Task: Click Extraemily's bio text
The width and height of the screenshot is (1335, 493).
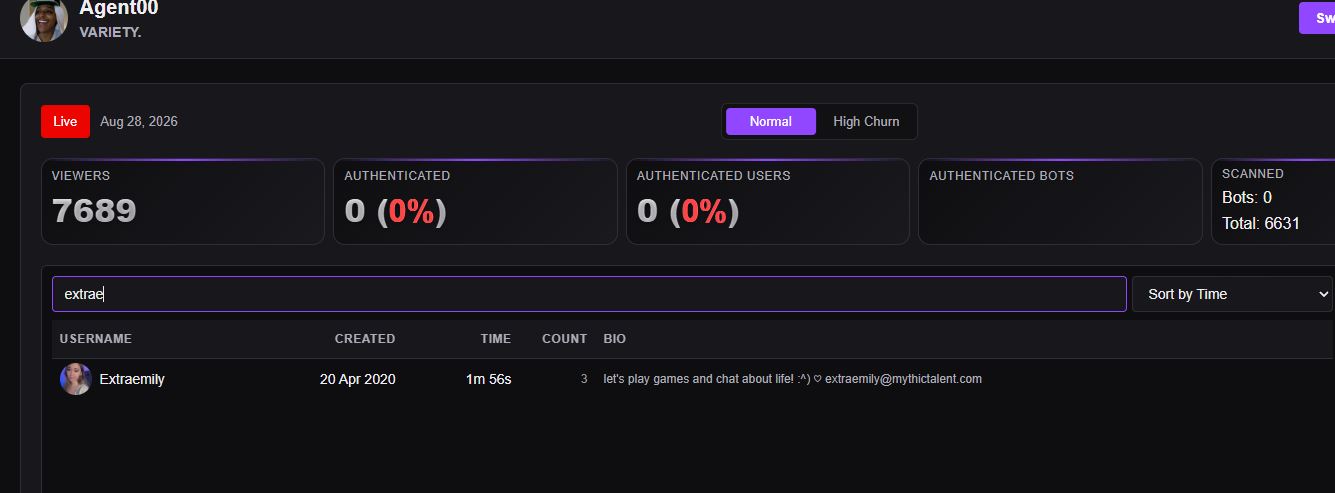Action: coord(793,379)
